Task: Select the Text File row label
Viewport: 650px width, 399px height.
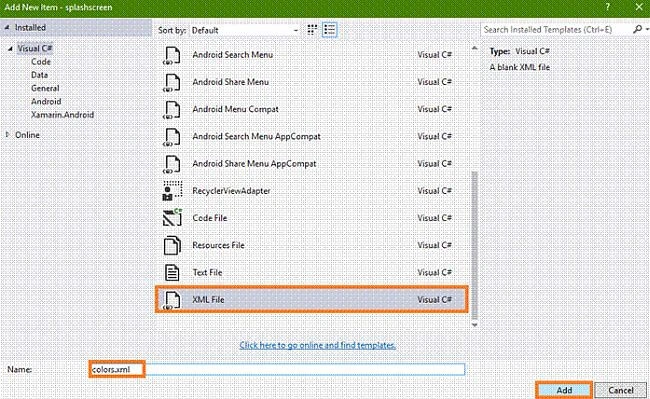Action: (207, 273)
